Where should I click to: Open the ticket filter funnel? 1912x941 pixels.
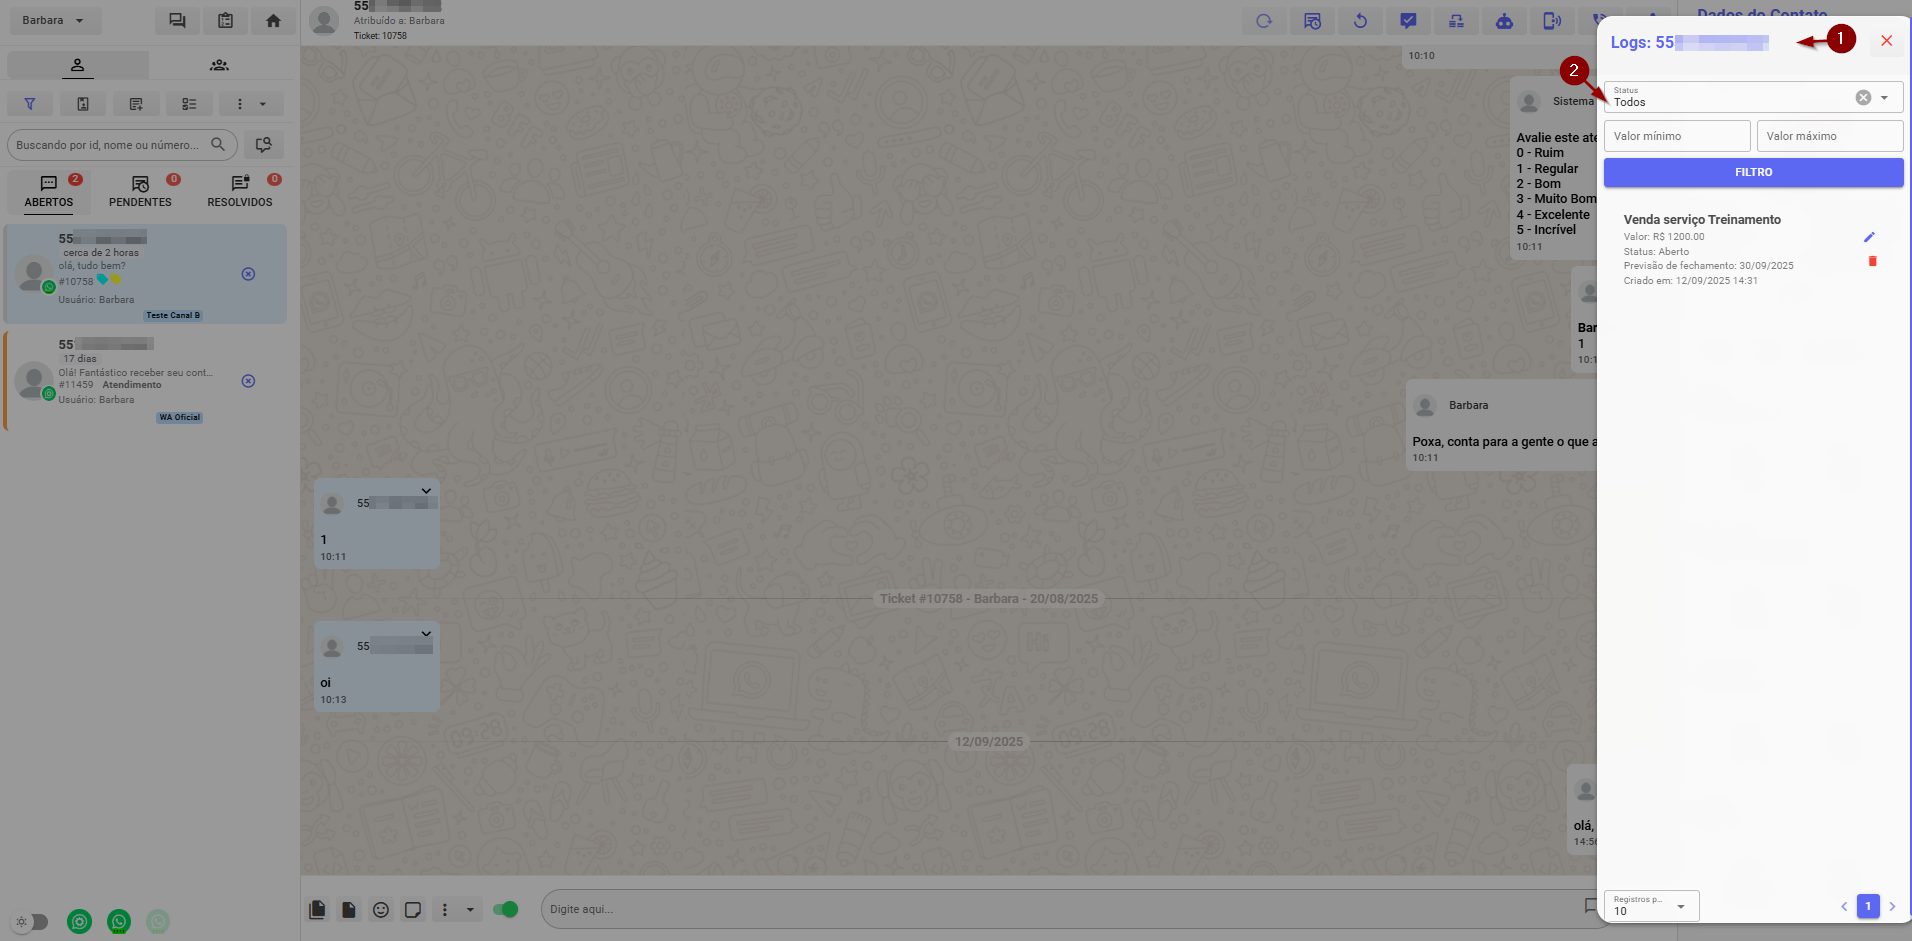click(30, 104)
